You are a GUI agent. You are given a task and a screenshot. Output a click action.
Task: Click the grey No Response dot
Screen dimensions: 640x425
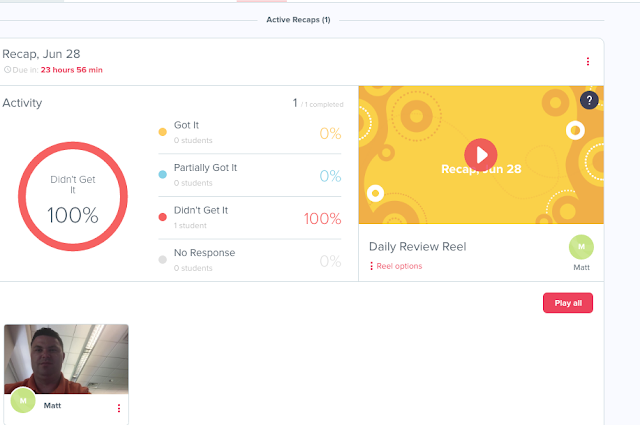162,260
